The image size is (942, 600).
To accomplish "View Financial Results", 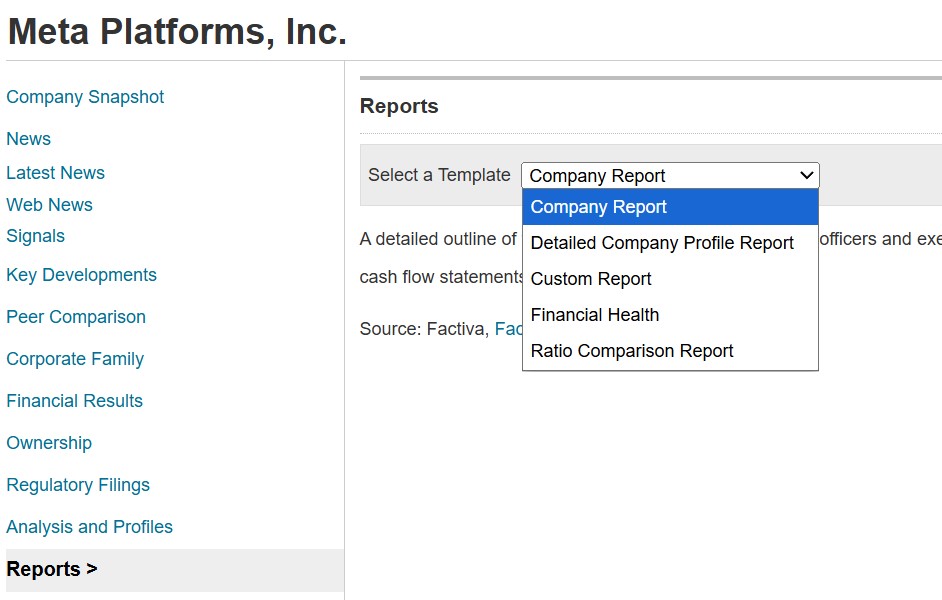I will point(74,401).
